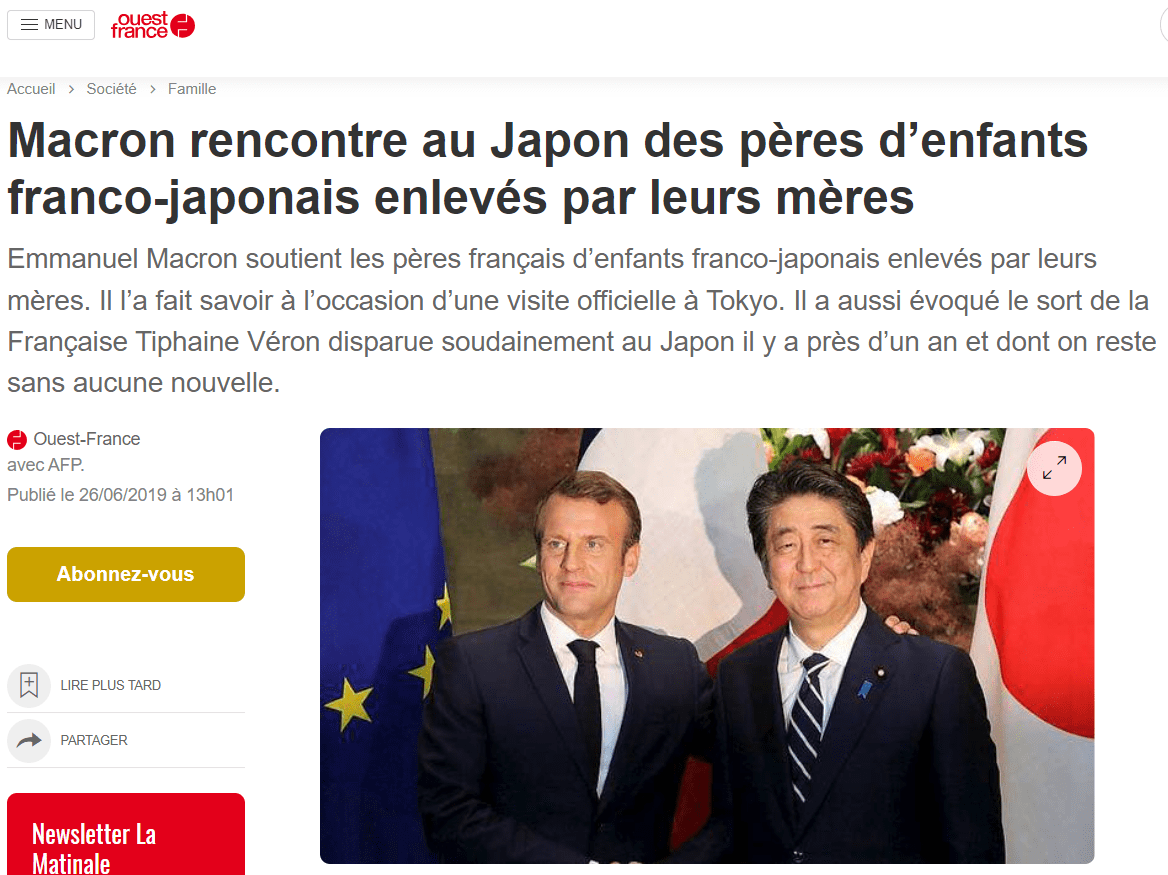Image resolution: width=1168 pixels, height=875 pixels.
Task: Select the PARTAGER label
Action: click(94, 740)
